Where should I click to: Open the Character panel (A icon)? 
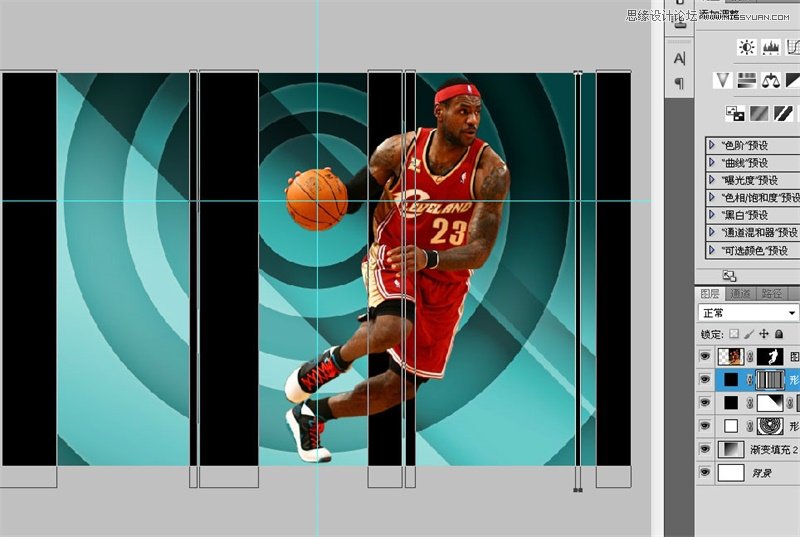pyautogui.click(x=679, y=59)
